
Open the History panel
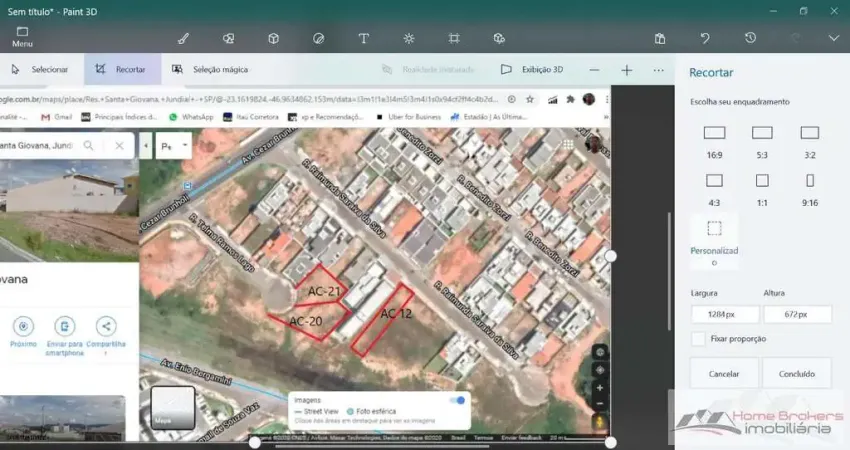[750, 38]
